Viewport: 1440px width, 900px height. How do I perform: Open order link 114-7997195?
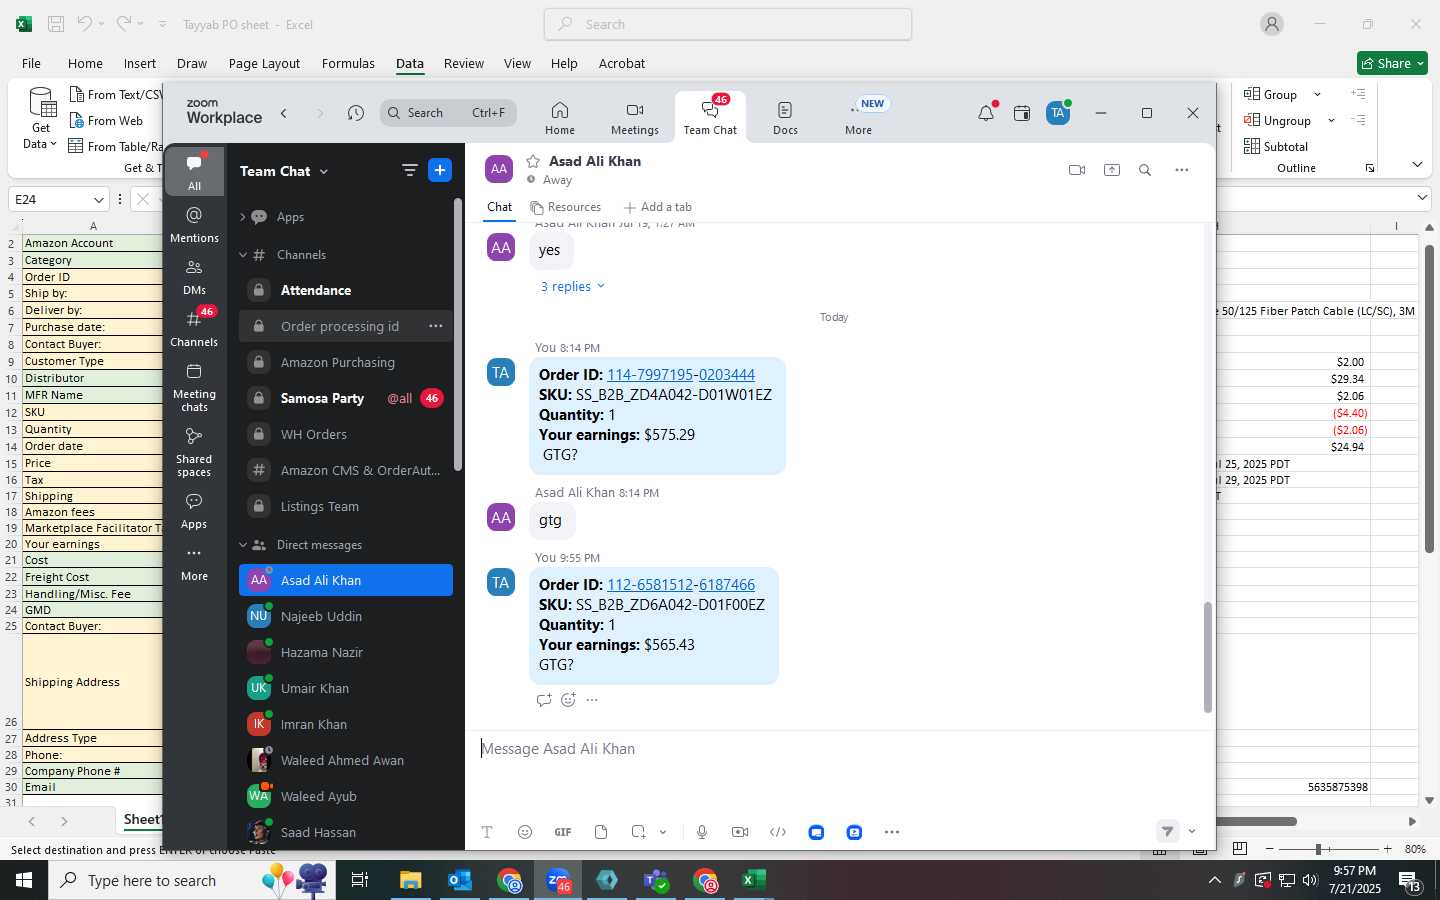click(650, 375)
